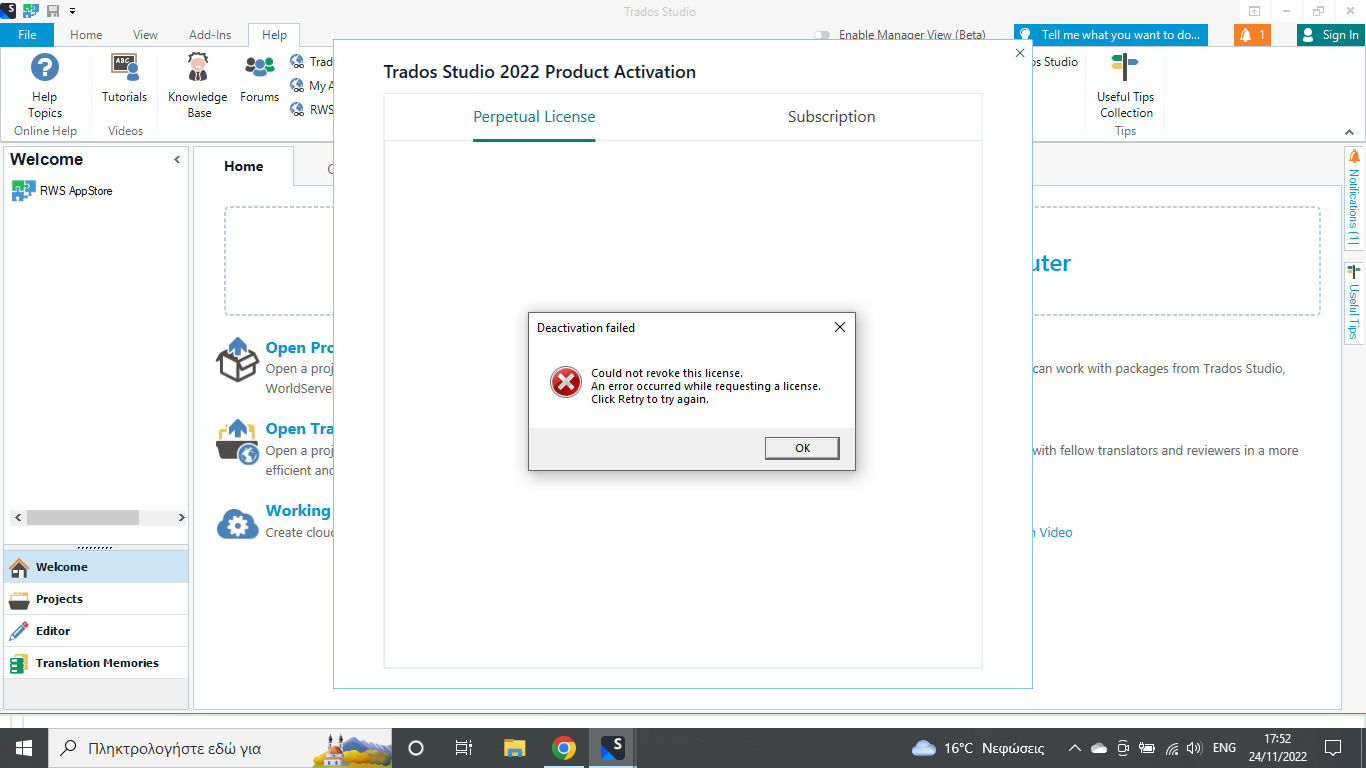Close the Product Activation window
This screenshot has height=768, width=1366.
[x=1020, y=53]
